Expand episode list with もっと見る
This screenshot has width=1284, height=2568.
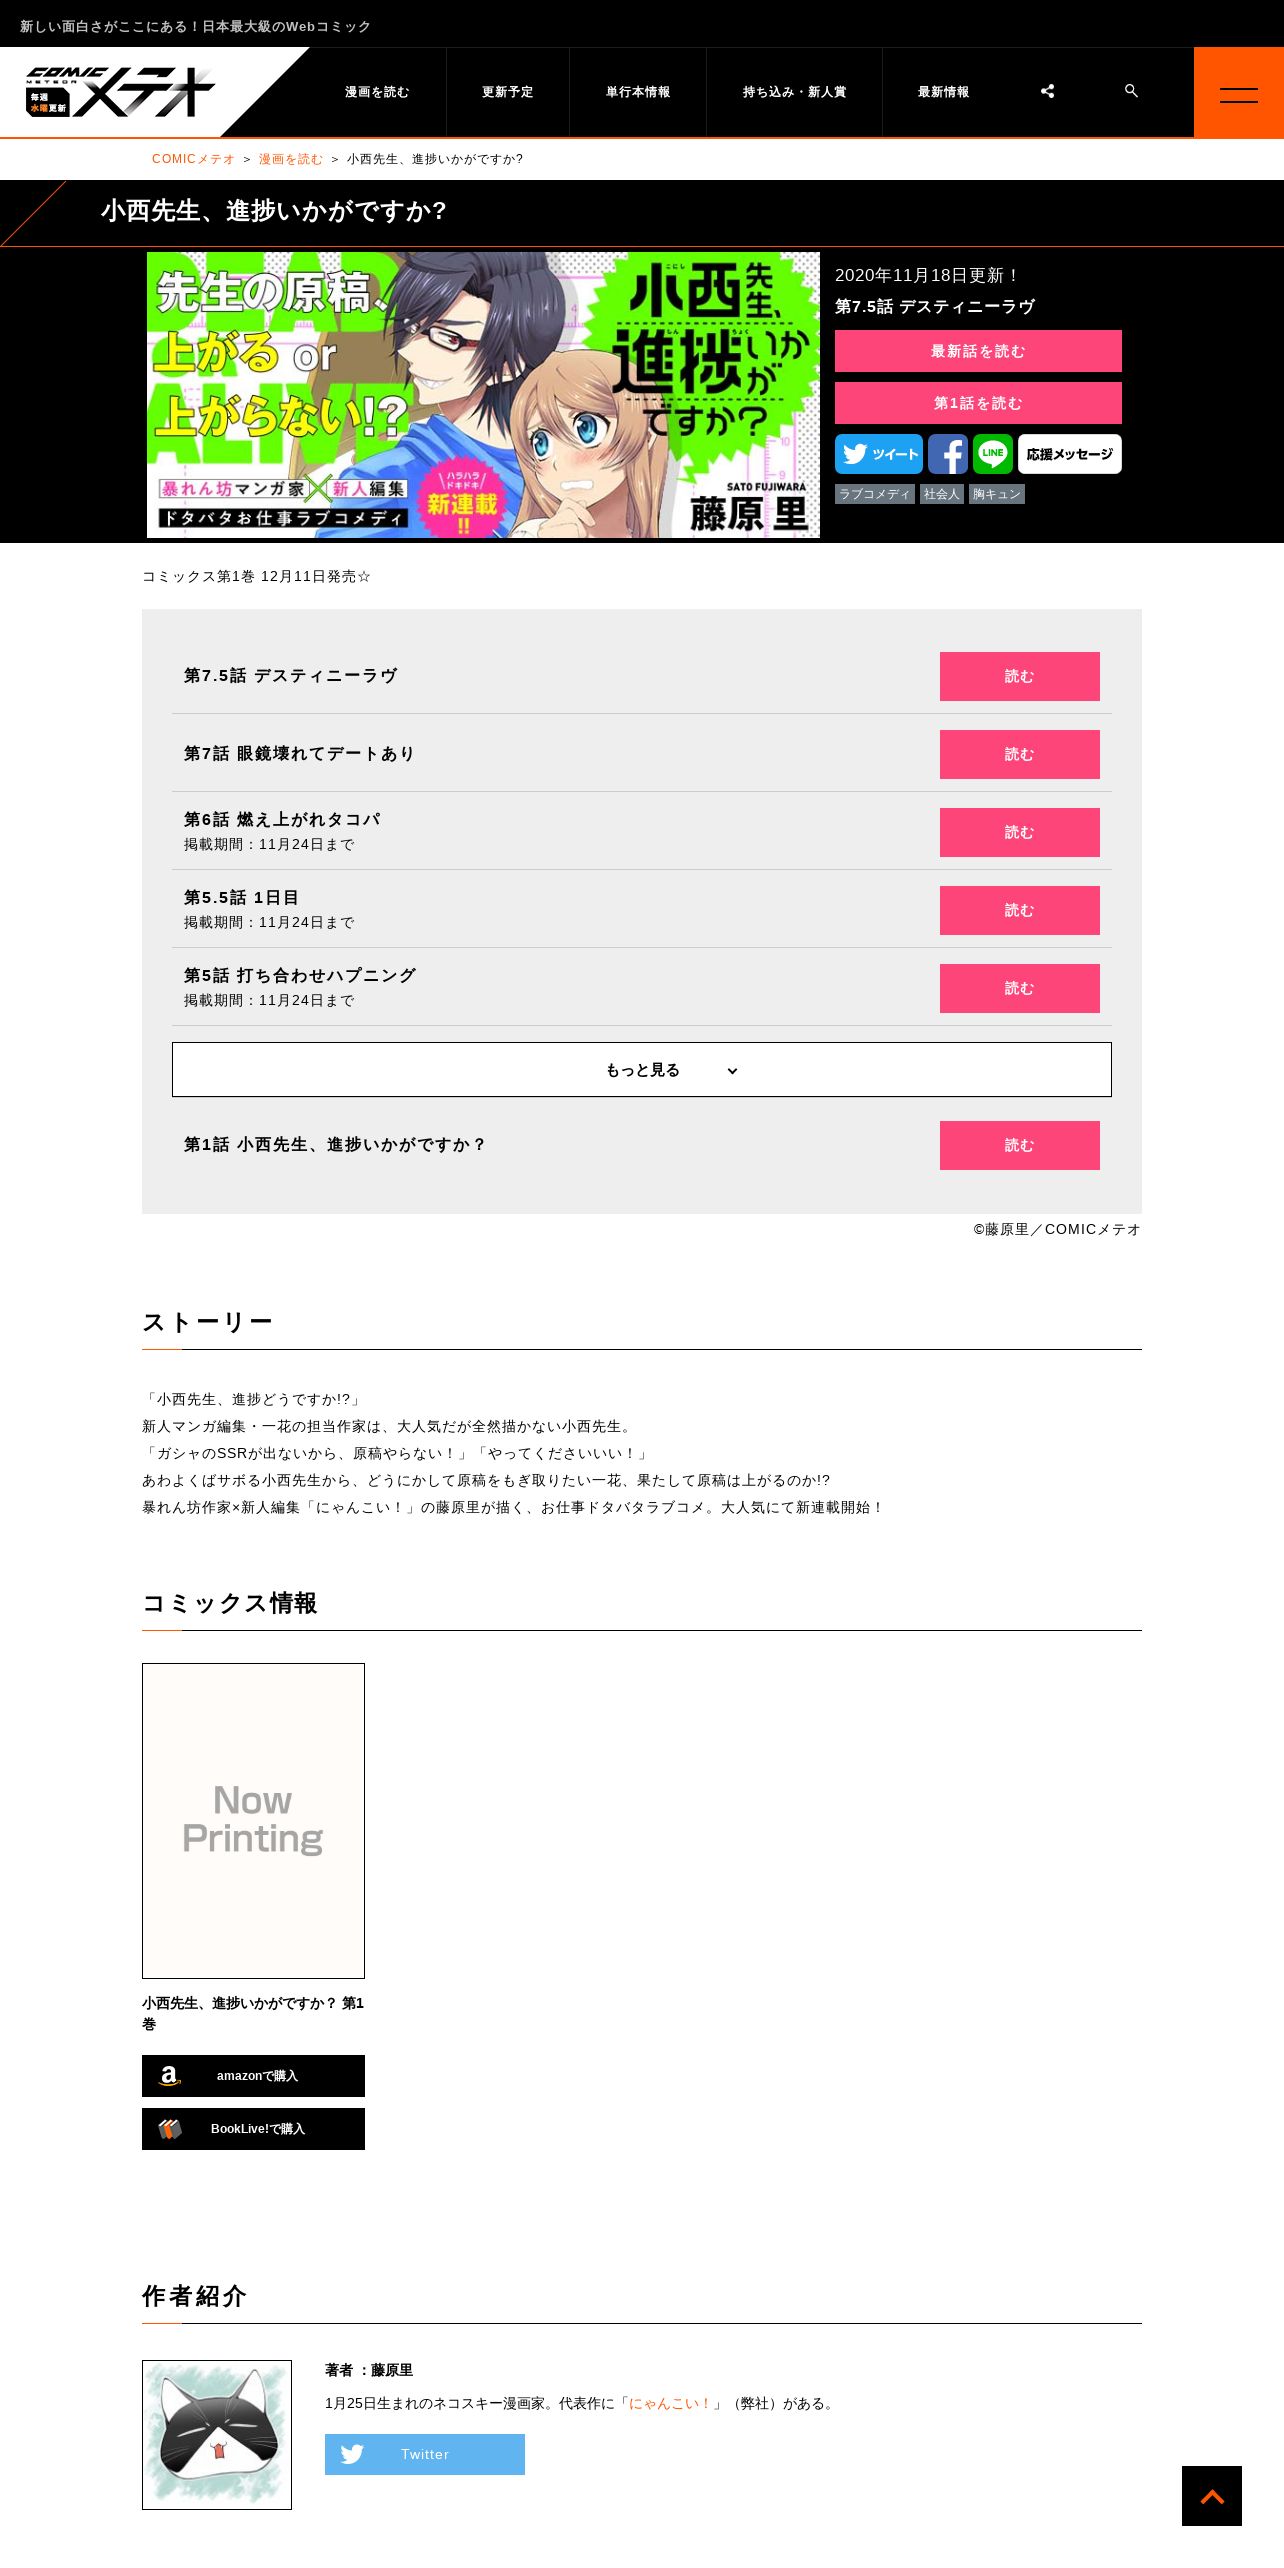coord(642,1070)
